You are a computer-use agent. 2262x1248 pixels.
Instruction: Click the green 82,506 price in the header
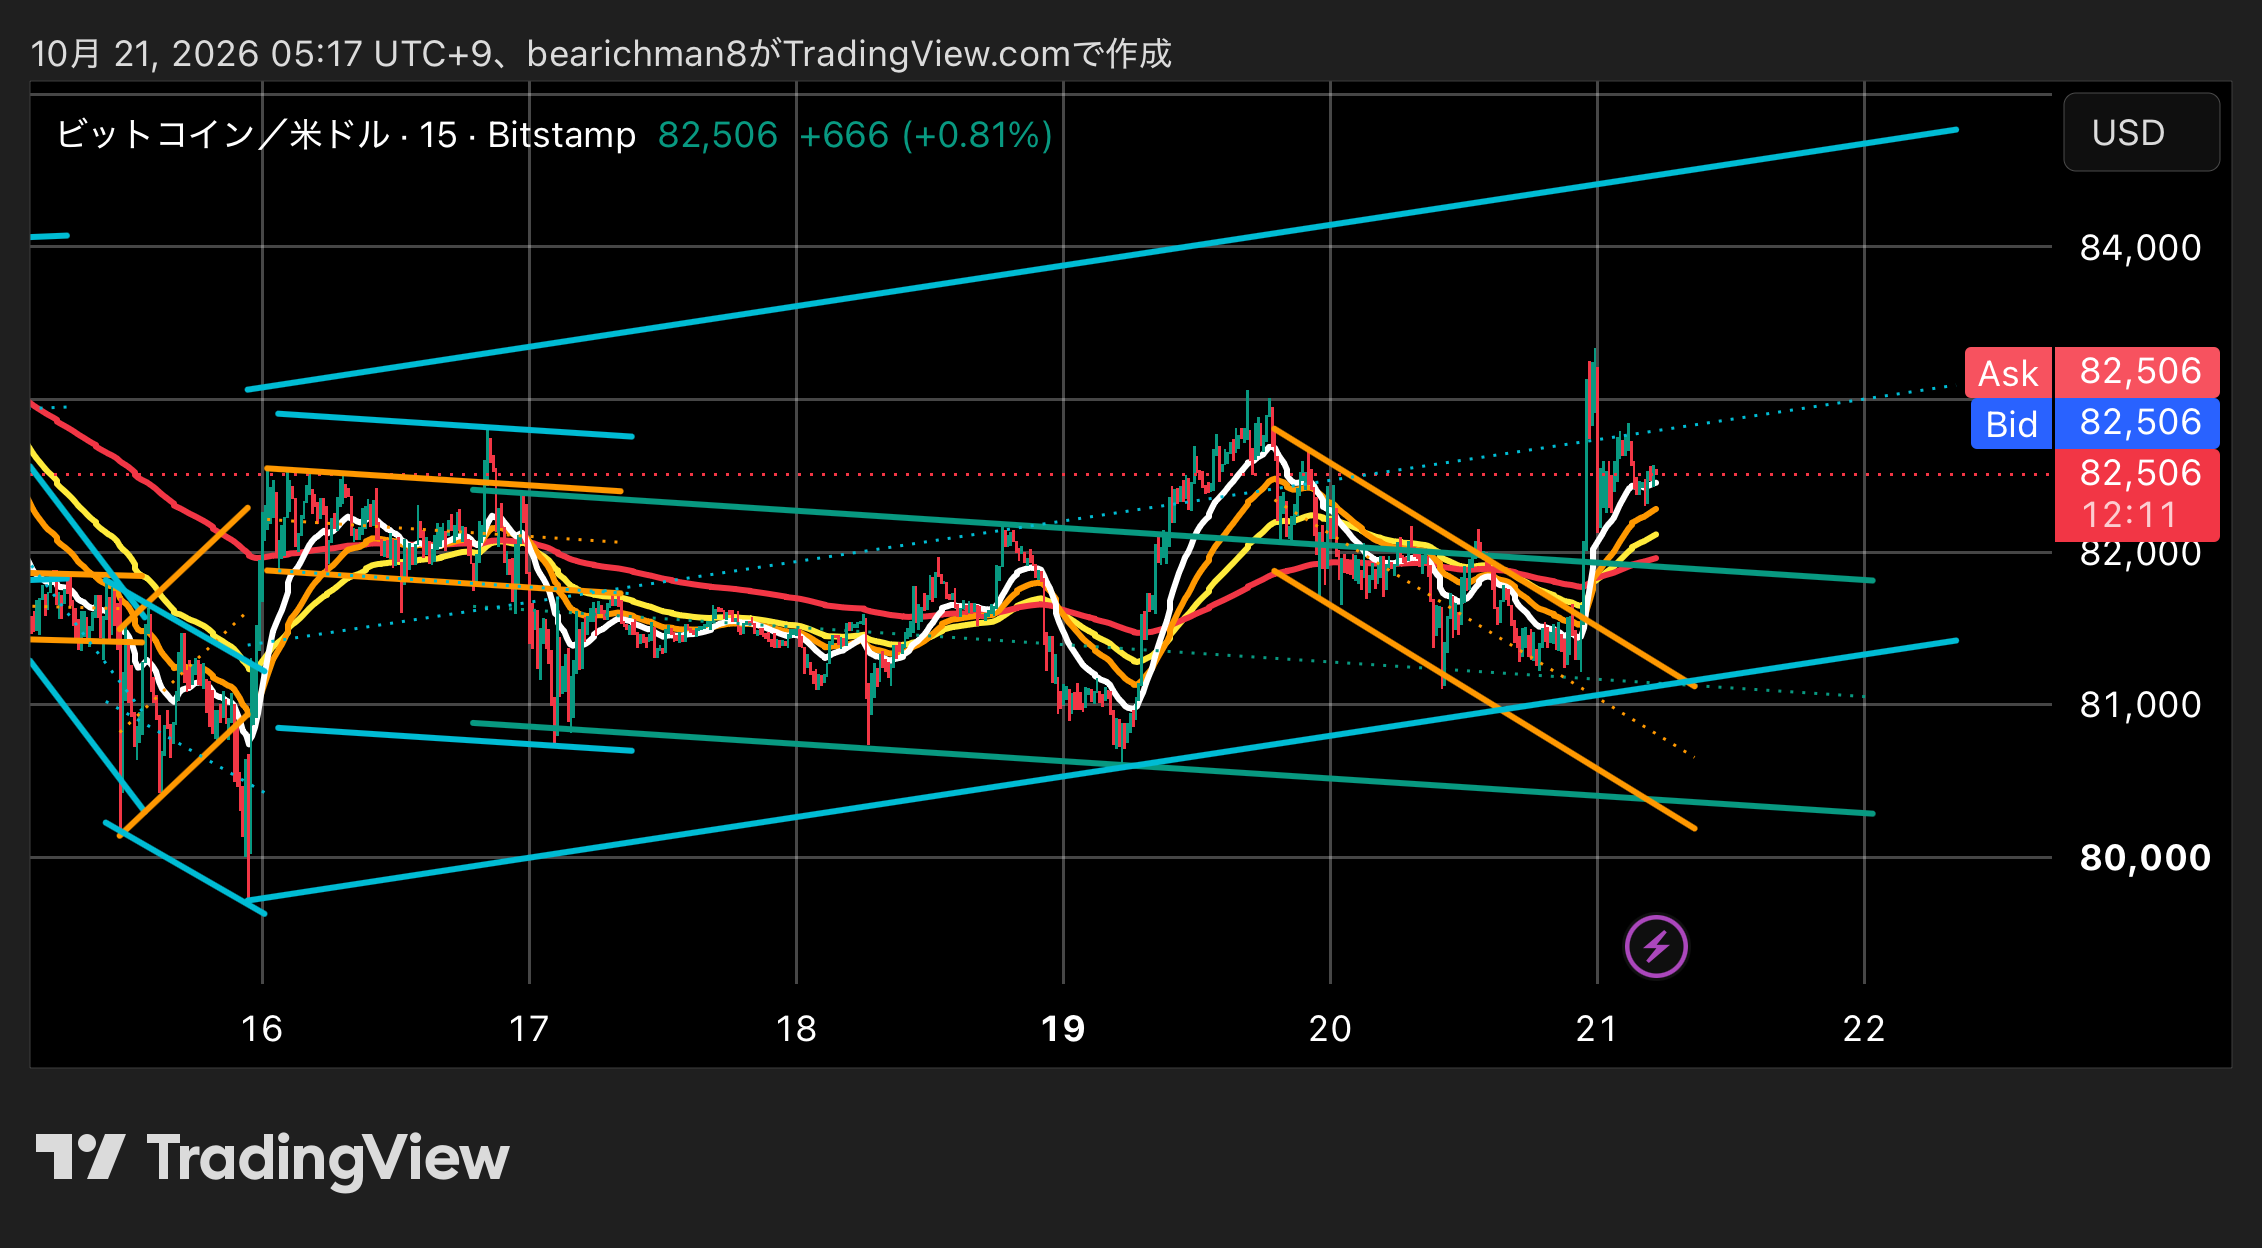(x=718, y=135)
